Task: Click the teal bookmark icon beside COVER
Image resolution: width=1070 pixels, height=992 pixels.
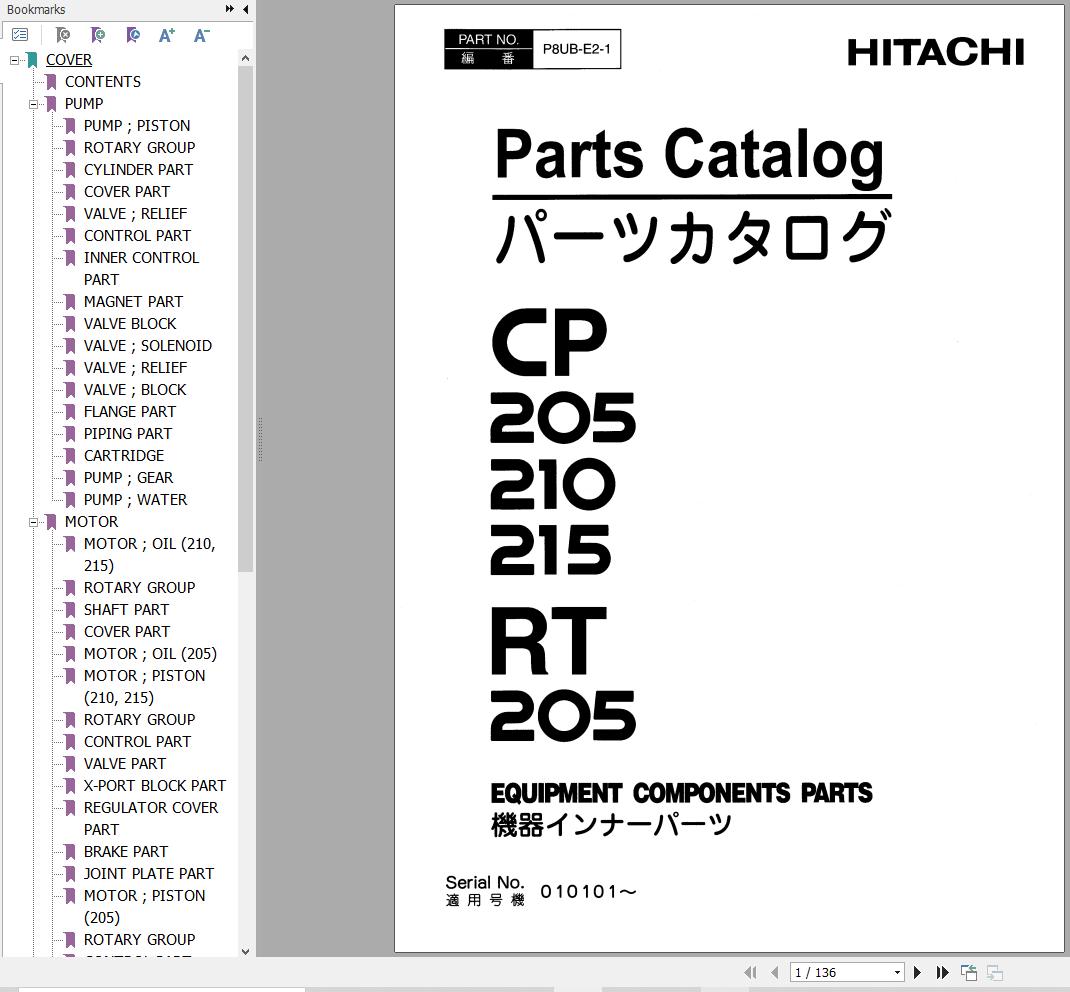Action: 32,59
